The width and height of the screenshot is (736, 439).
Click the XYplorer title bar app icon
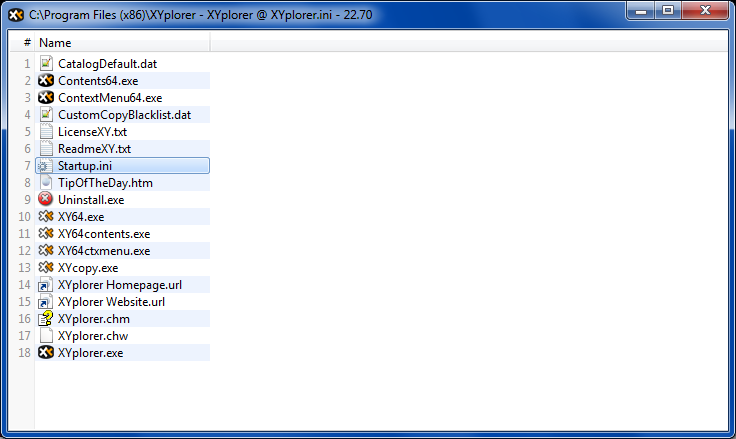[x=16, y=15]
